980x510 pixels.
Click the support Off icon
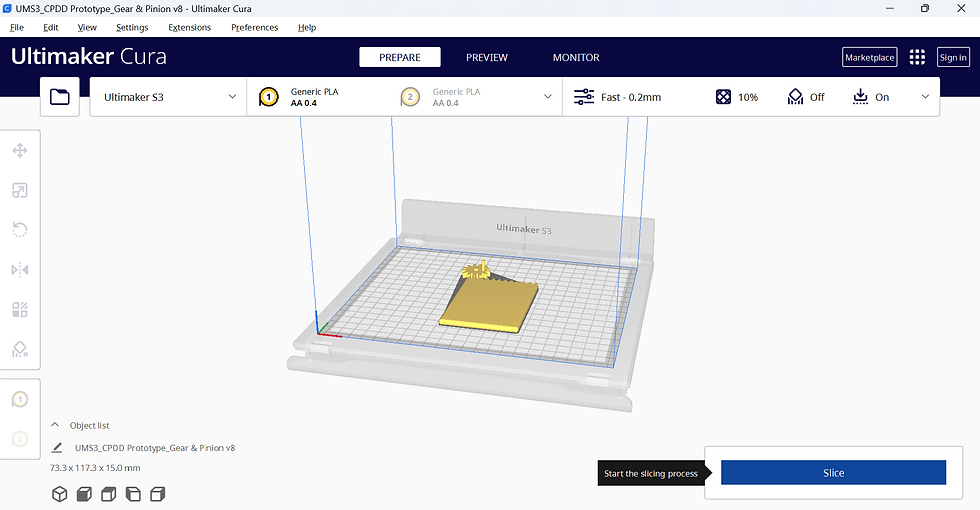pos(795,97)
